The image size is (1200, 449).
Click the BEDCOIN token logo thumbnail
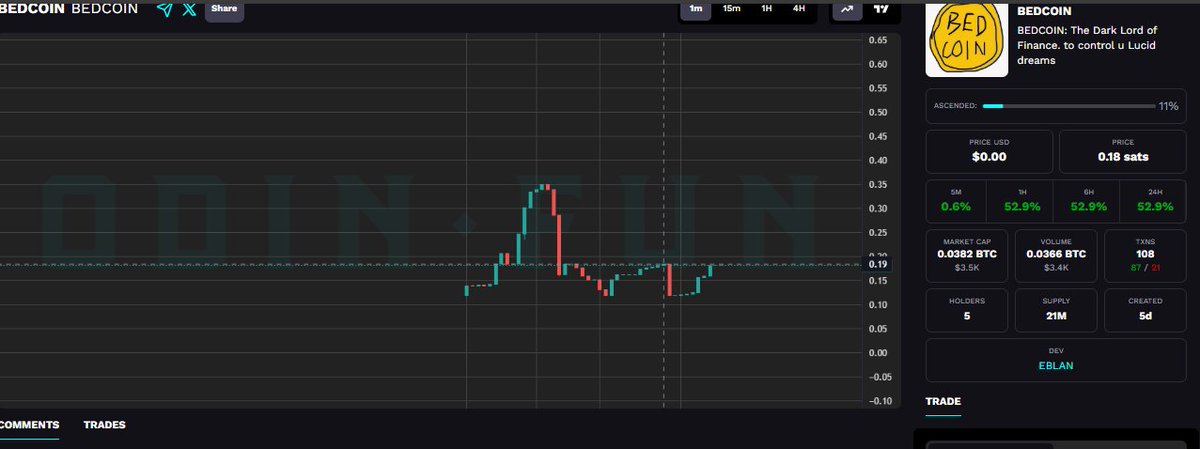966,40
